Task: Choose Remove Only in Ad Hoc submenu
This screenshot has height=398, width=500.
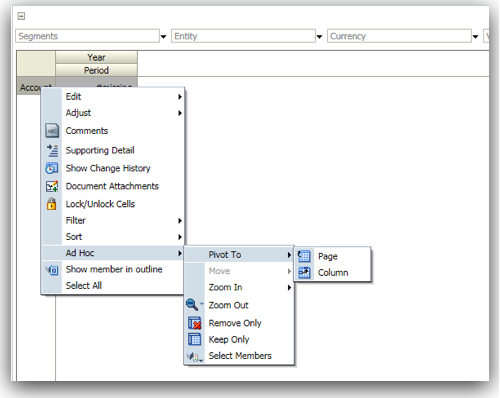Action: [239, 323]
